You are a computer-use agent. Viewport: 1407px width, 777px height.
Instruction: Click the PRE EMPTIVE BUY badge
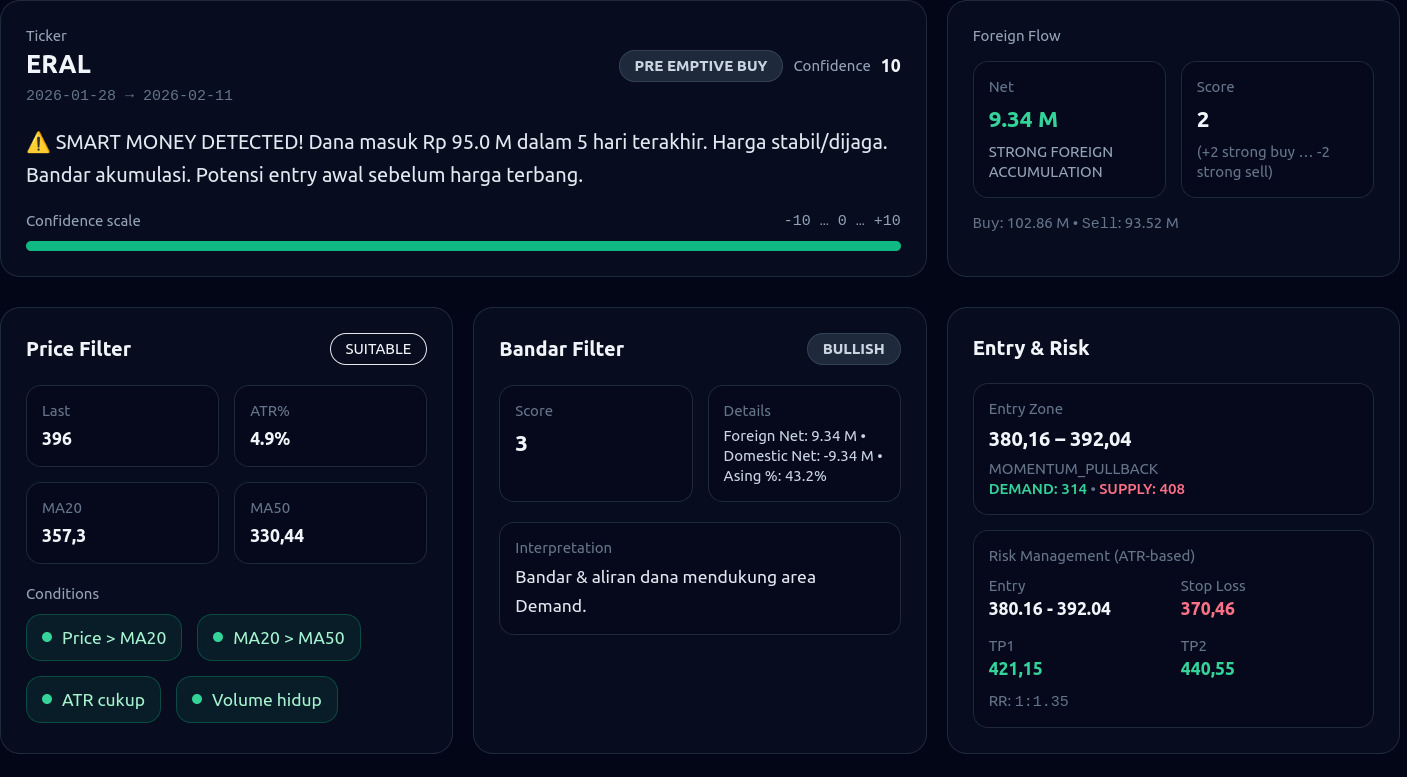click(700, 66)
